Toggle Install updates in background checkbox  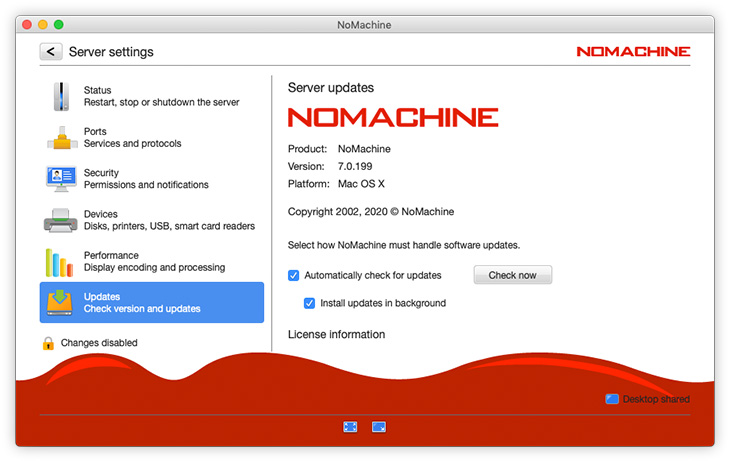310,303
